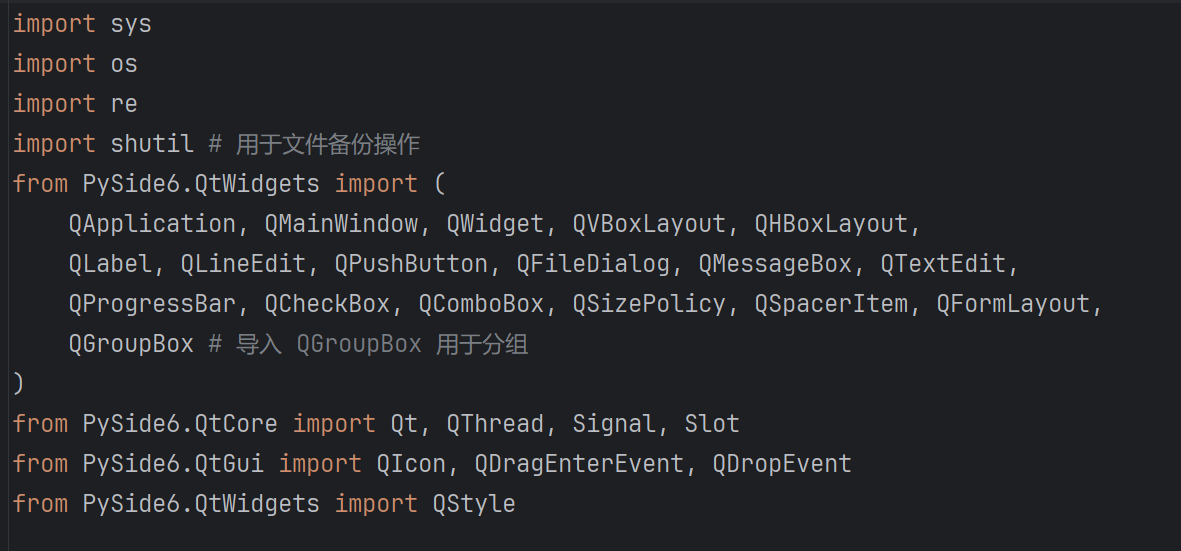Click the sys module name
The height and width of the screenshot is (551, 1181).
click(x=131, y=24)
